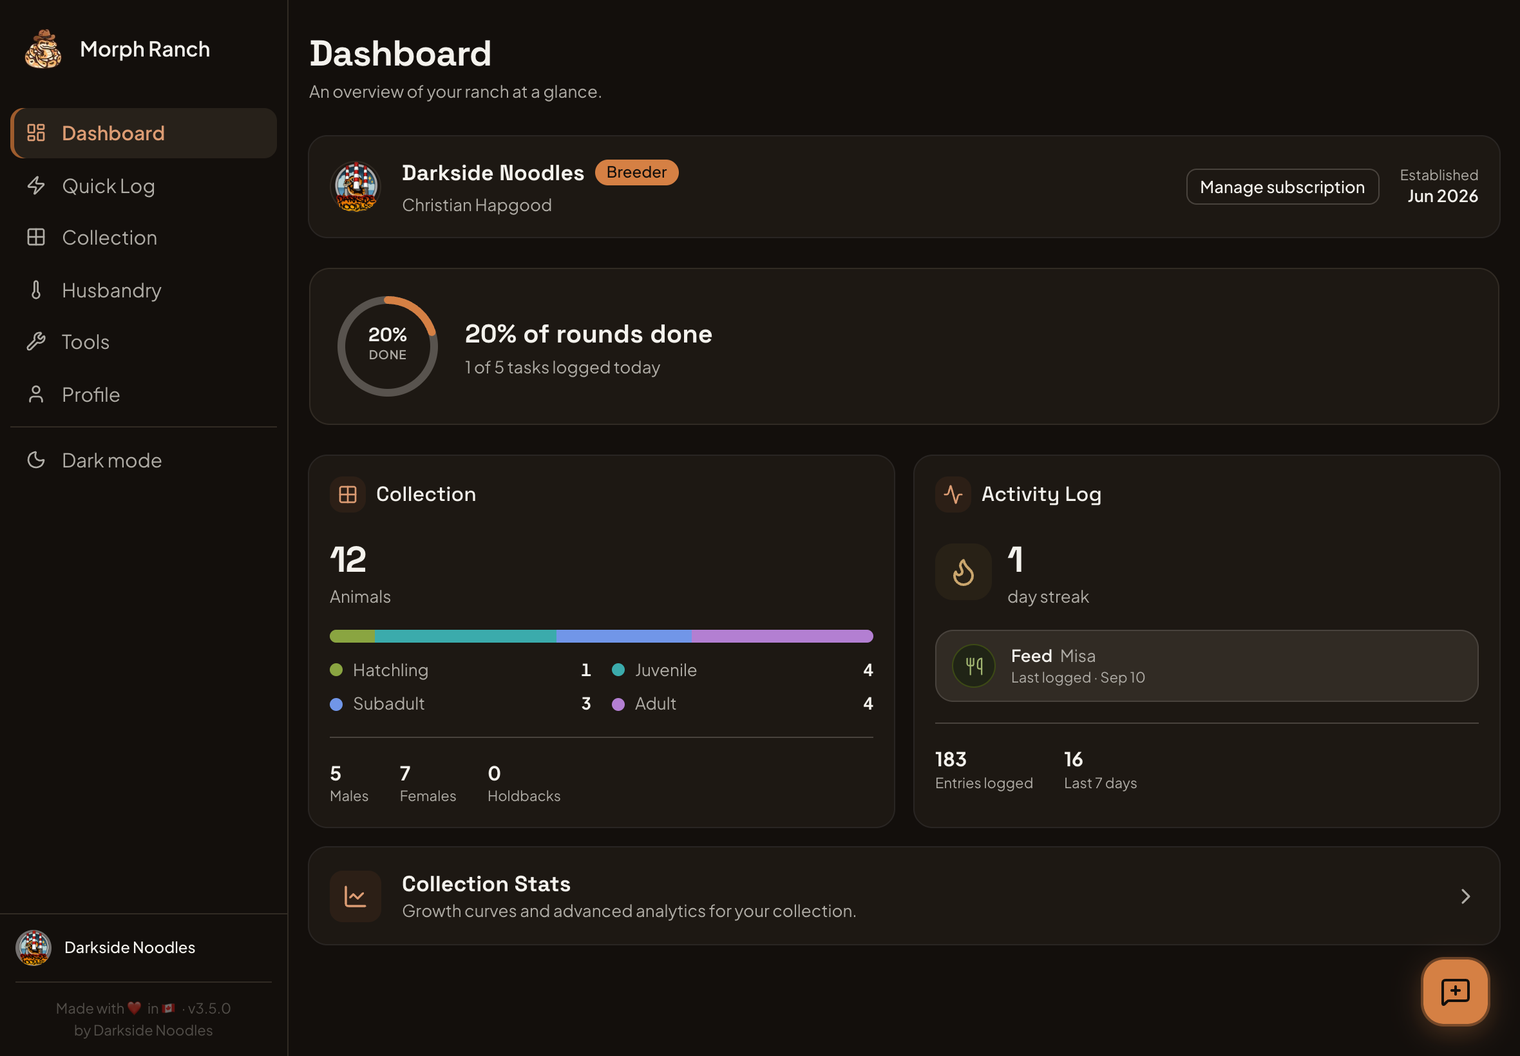Click the '12' animals count

(x=348, y=559)
